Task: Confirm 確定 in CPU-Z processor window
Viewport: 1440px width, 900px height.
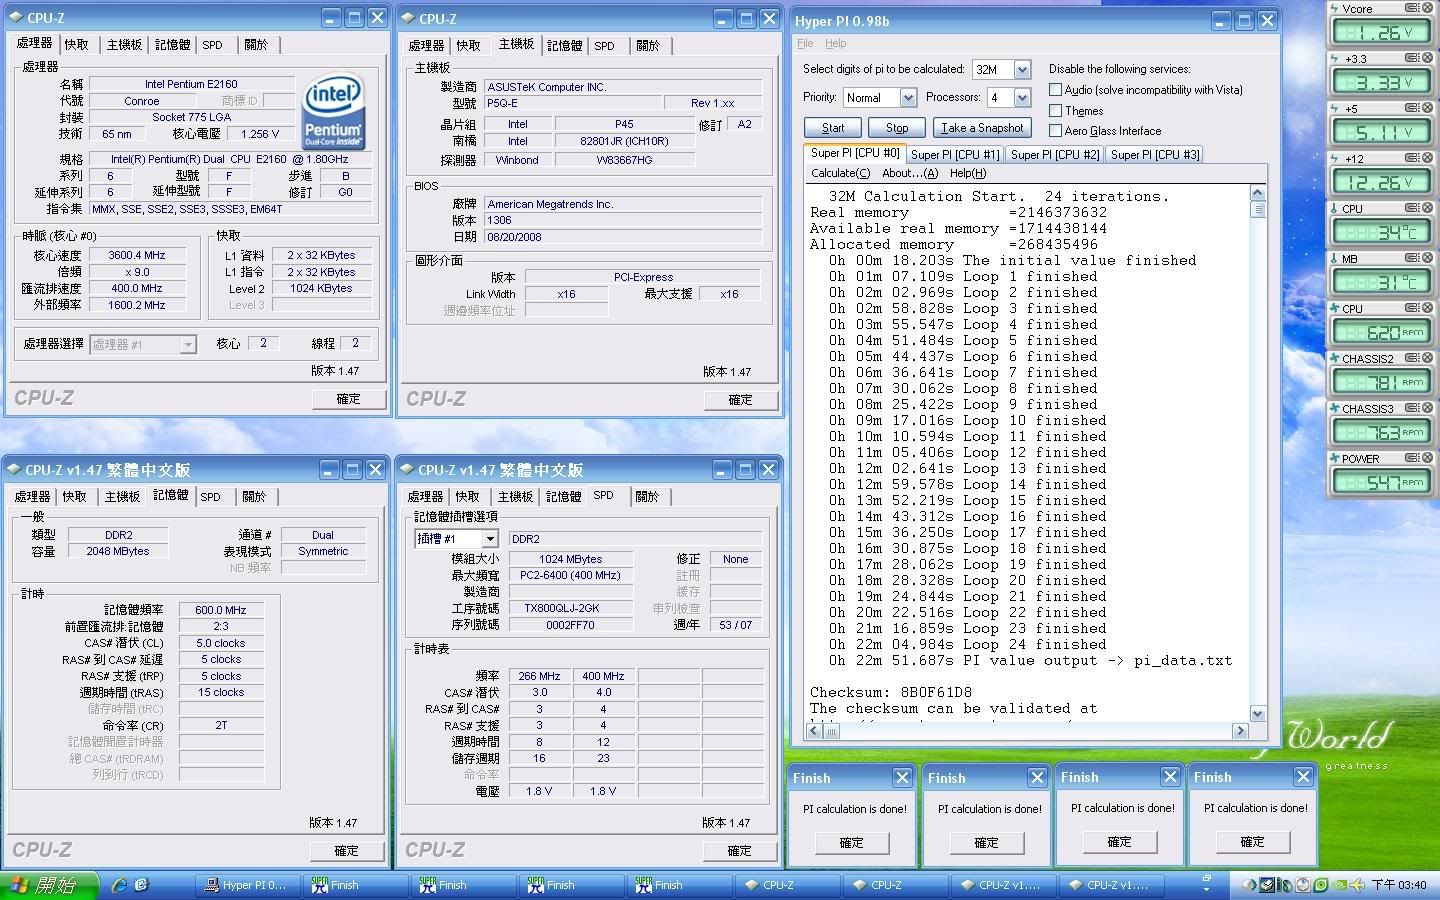Action: [348, 399]
